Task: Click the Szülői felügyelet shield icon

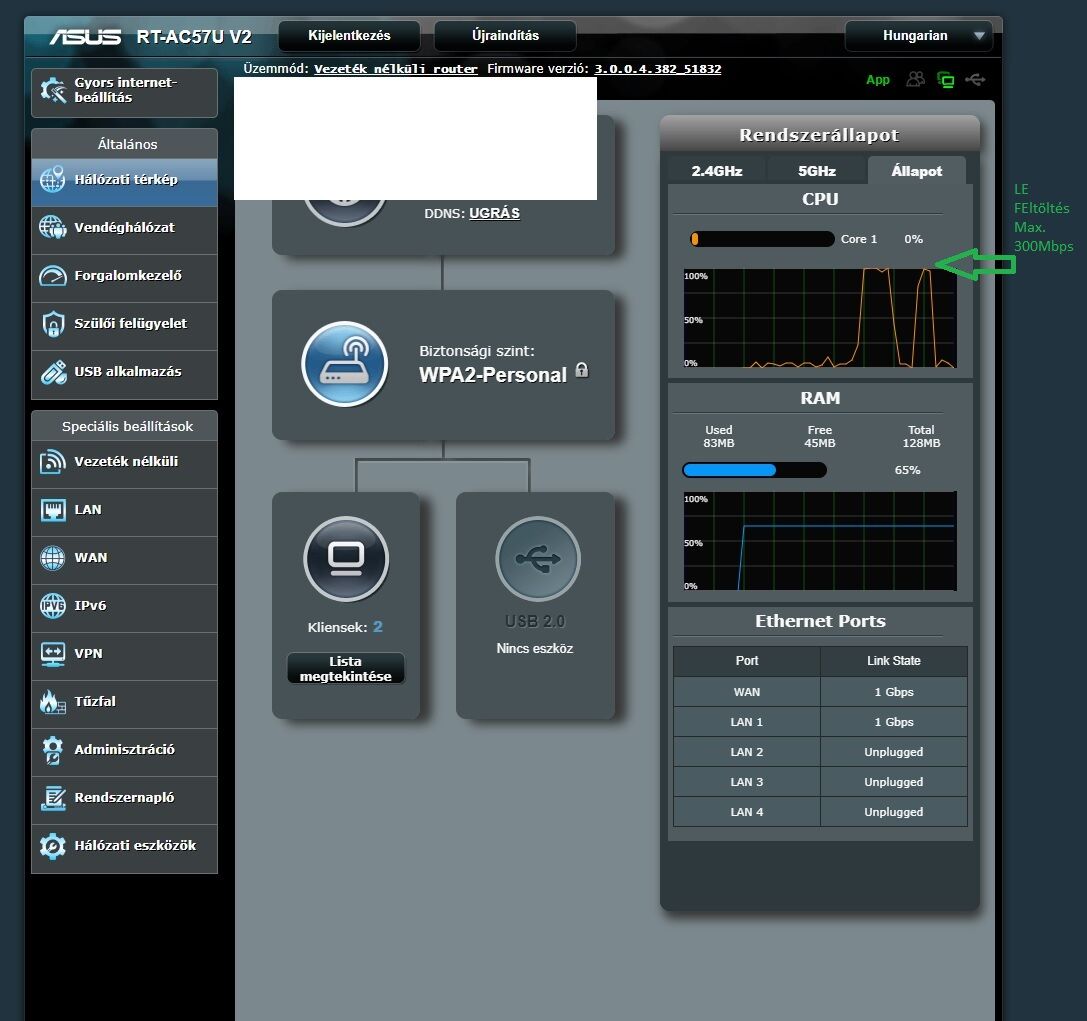Action: point(53,324)
